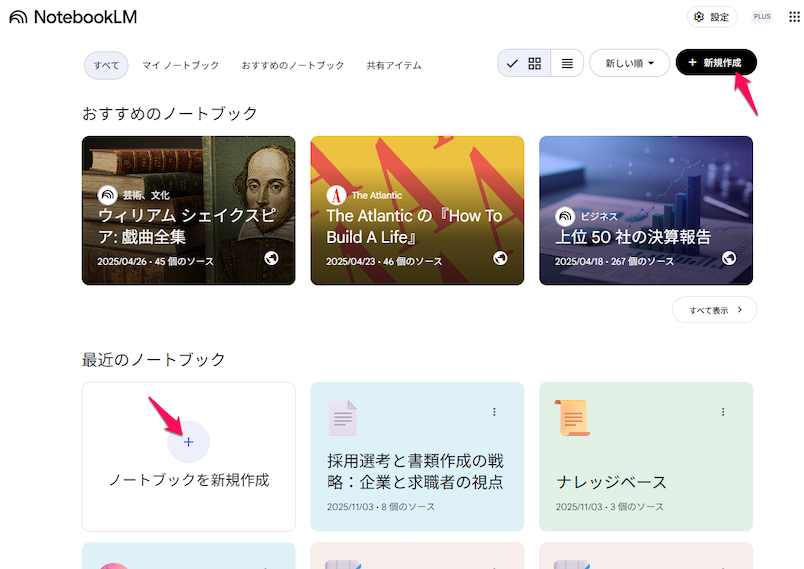
Task: Click 2025/04/23 · 46 個のソース text
Action: tap(384, 261)
